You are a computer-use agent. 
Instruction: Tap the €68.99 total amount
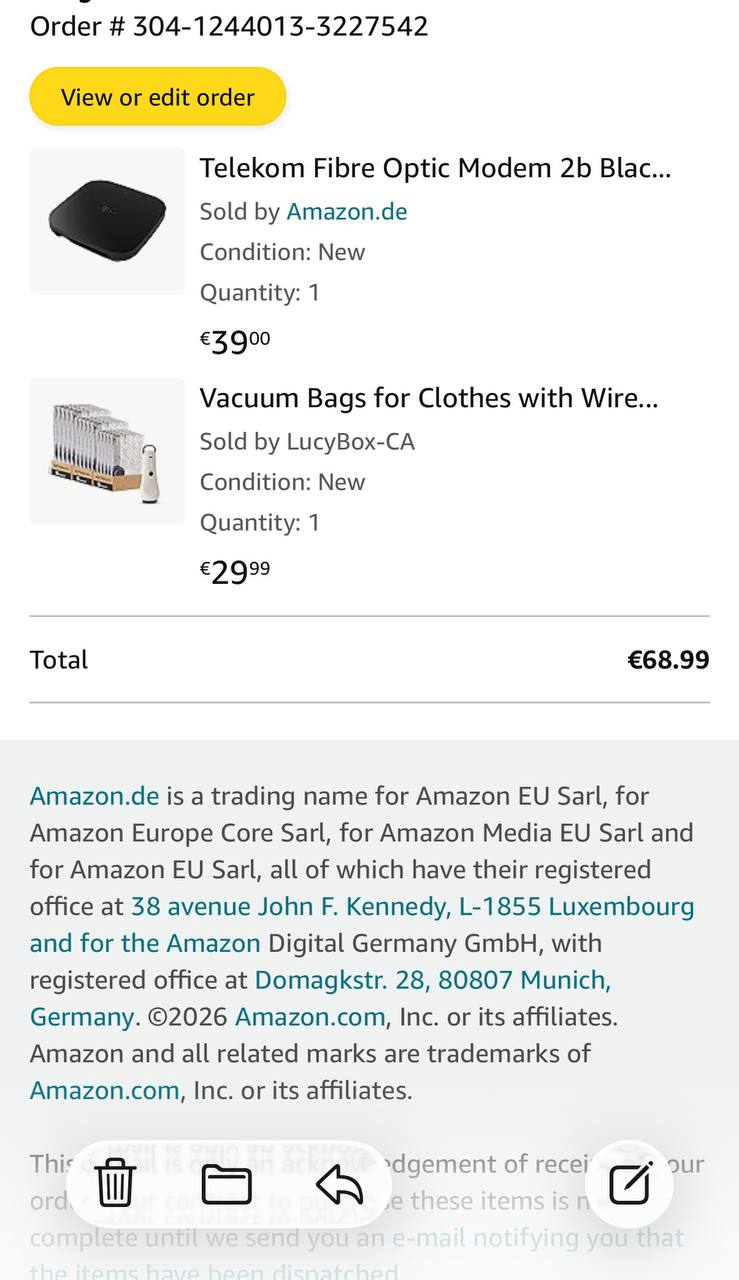coord(668,660)
